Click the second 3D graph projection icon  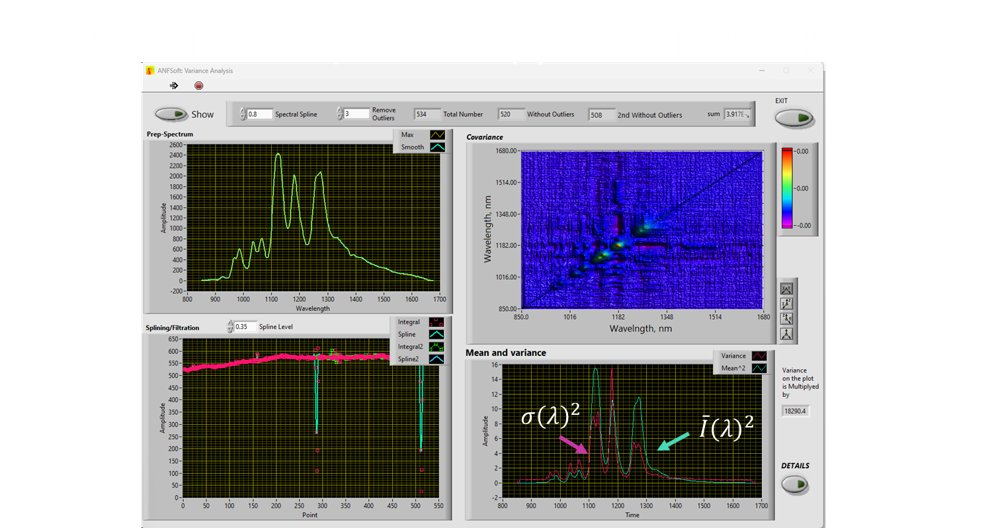(786, 304)
